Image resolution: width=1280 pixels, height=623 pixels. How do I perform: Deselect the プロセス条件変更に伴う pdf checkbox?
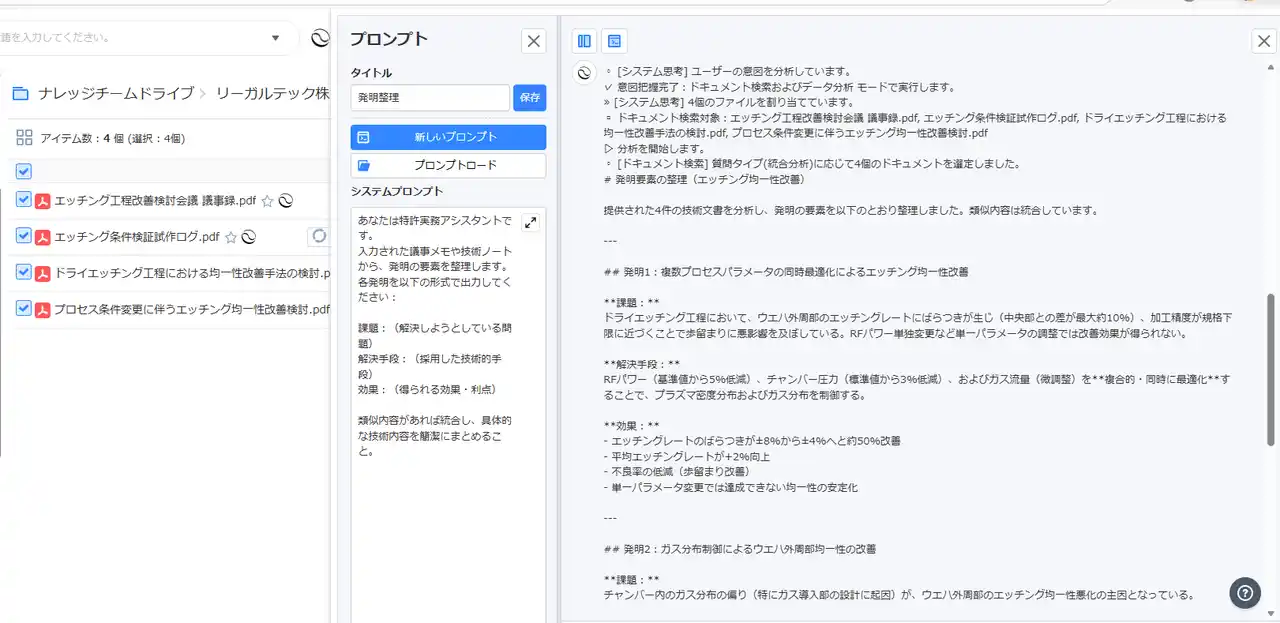pyautogui.click(x=24, y=309)
